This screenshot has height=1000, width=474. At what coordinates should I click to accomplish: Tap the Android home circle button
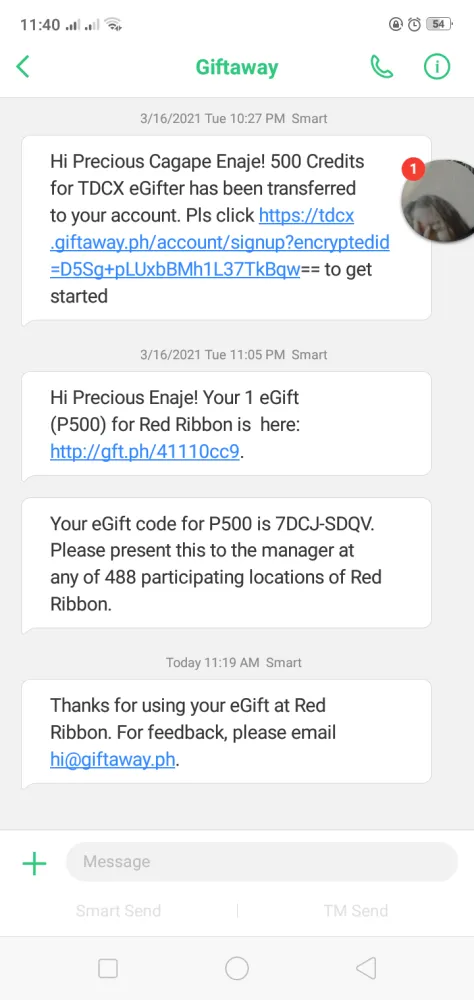237,968
